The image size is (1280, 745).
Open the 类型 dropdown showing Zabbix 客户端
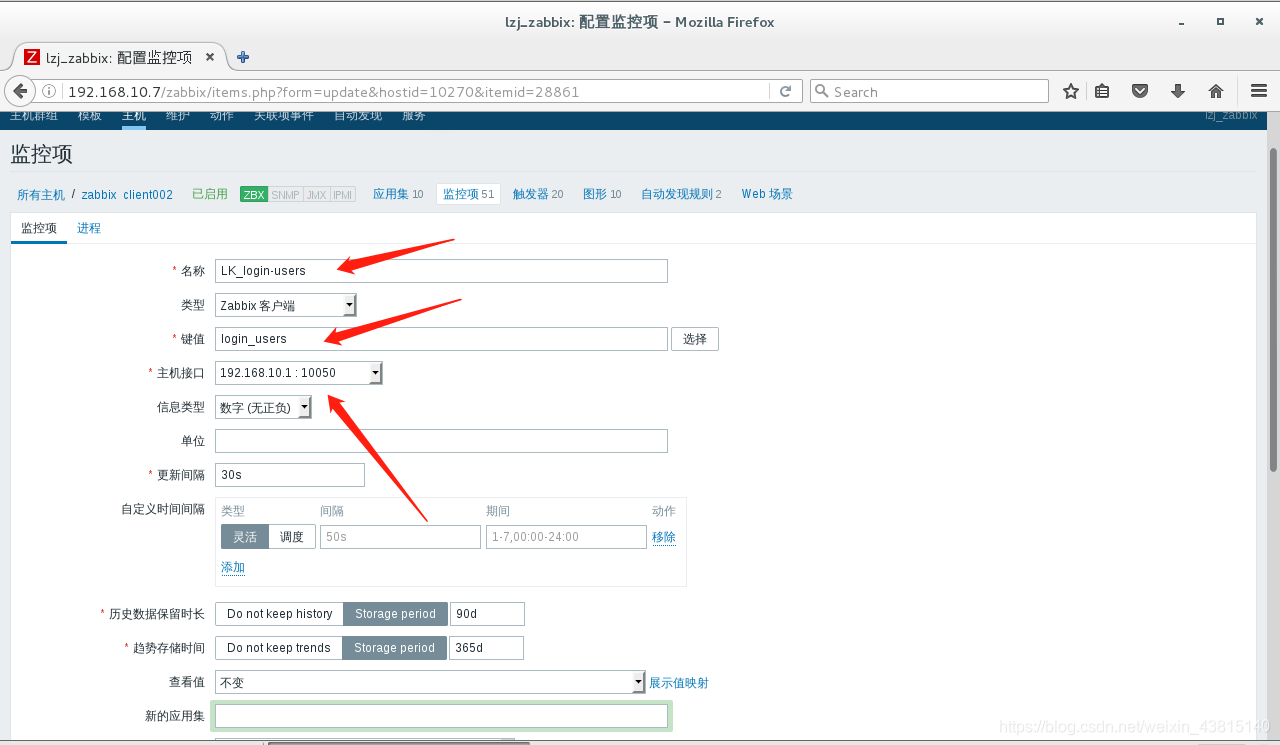coord(286,305)
